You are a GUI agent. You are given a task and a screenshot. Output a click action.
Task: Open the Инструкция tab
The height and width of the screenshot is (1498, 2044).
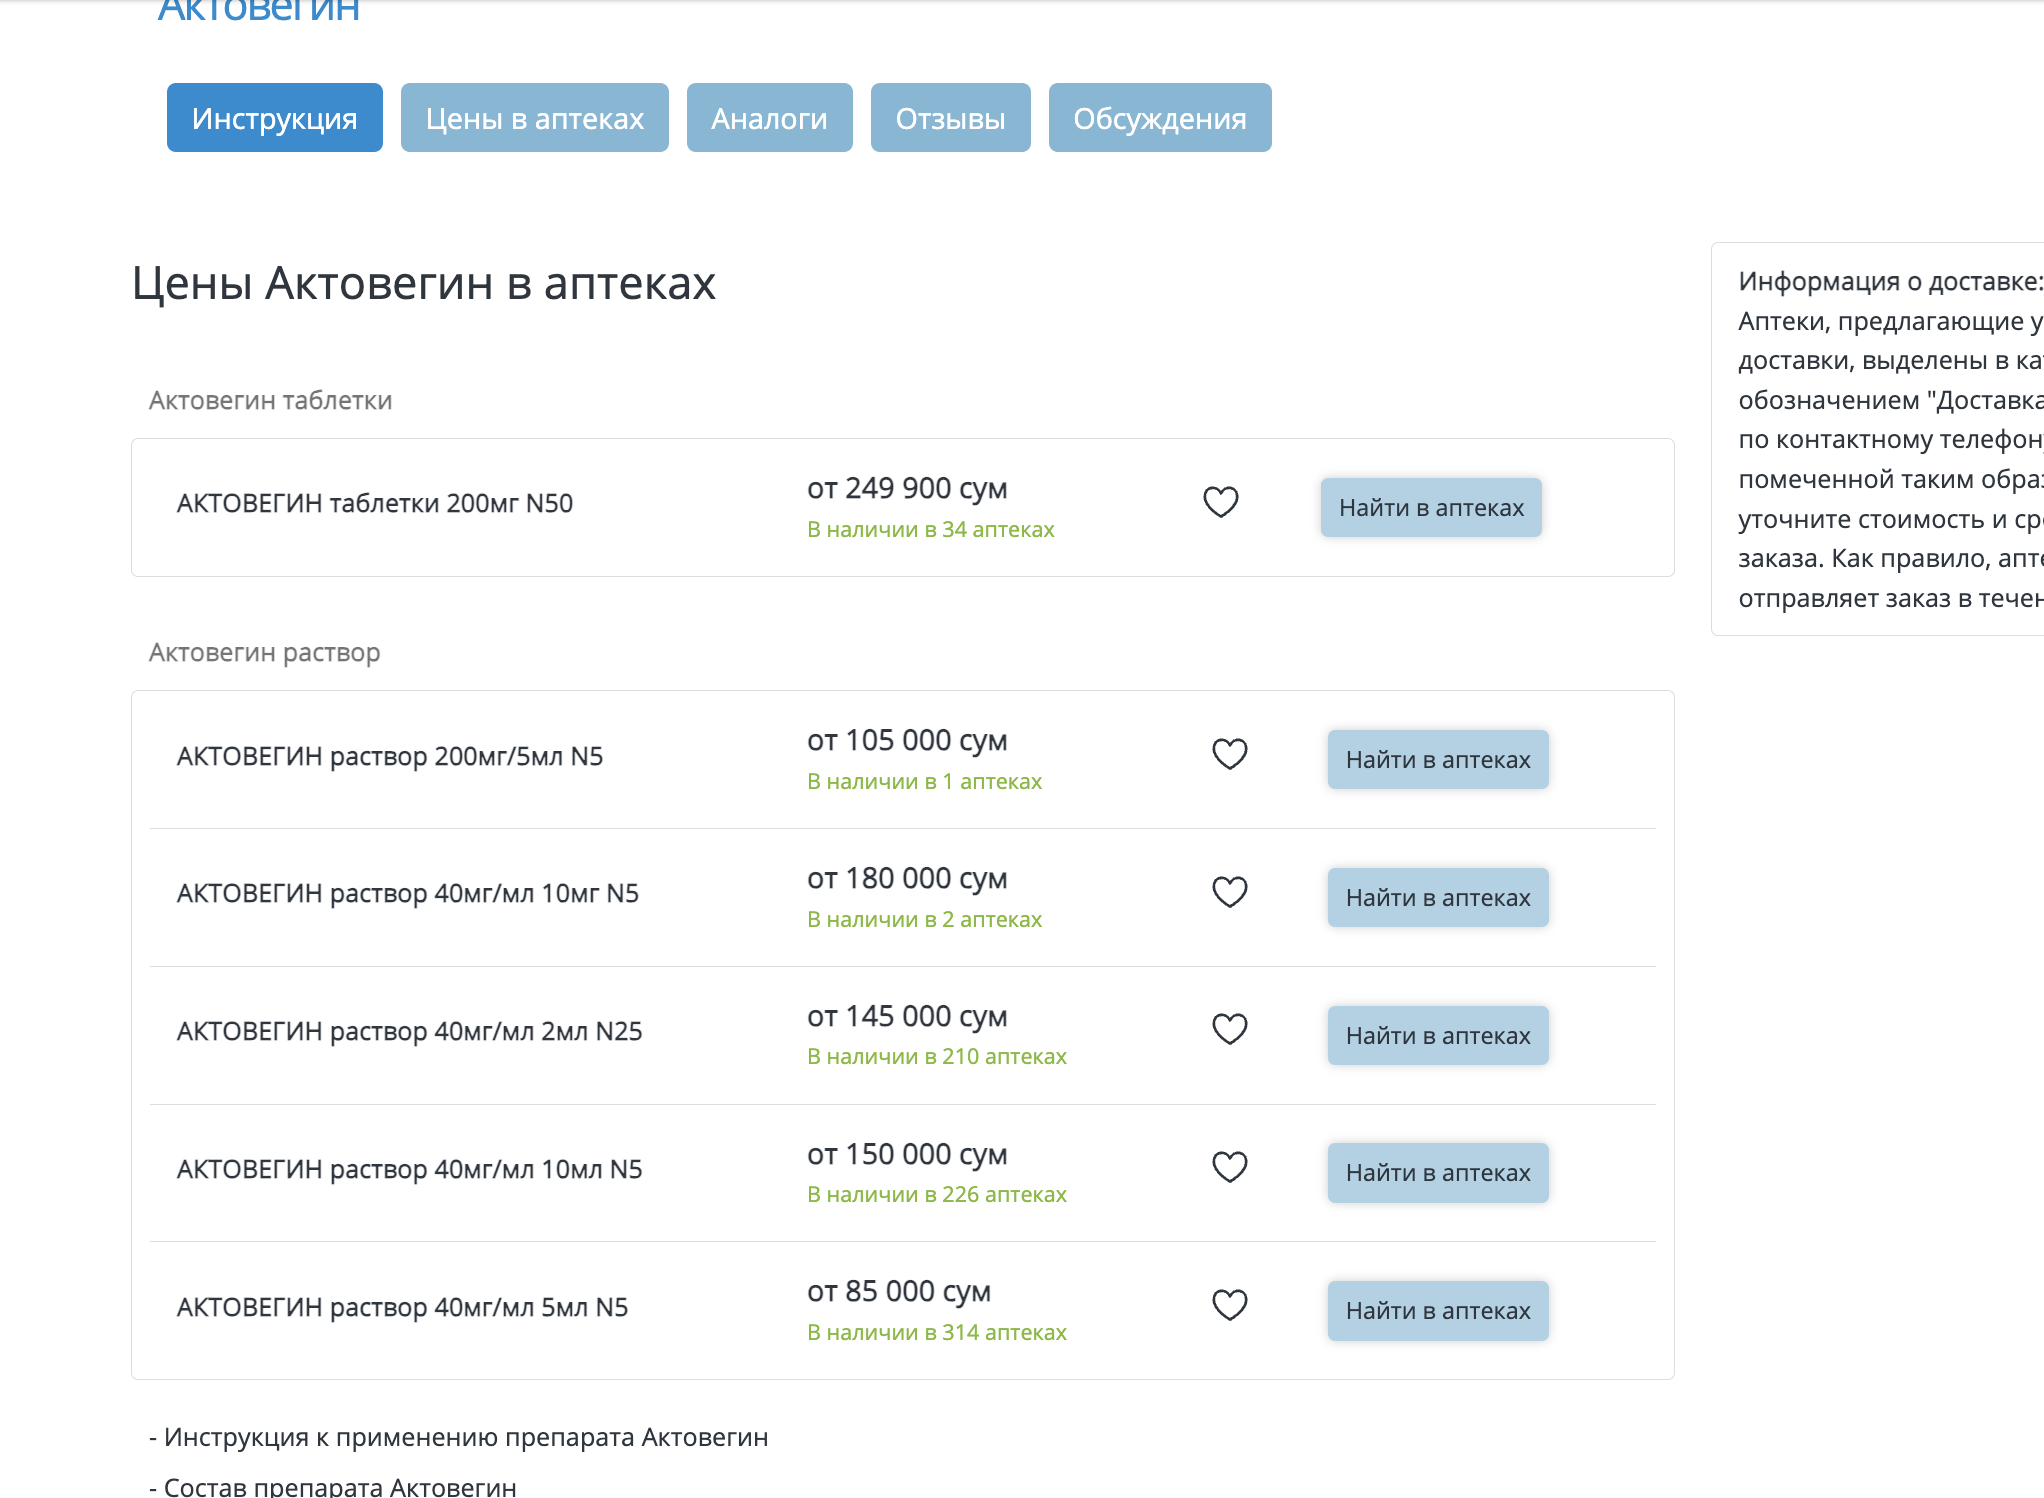pos(274,118)
